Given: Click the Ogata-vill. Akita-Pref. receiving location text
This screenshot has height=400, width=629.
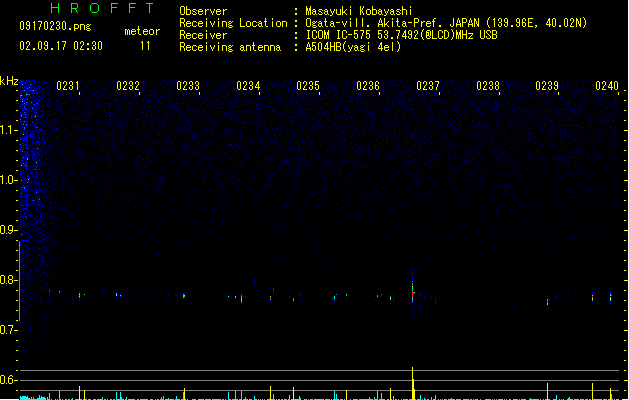Looking at the screenshot, I should (x=446, y=23).
